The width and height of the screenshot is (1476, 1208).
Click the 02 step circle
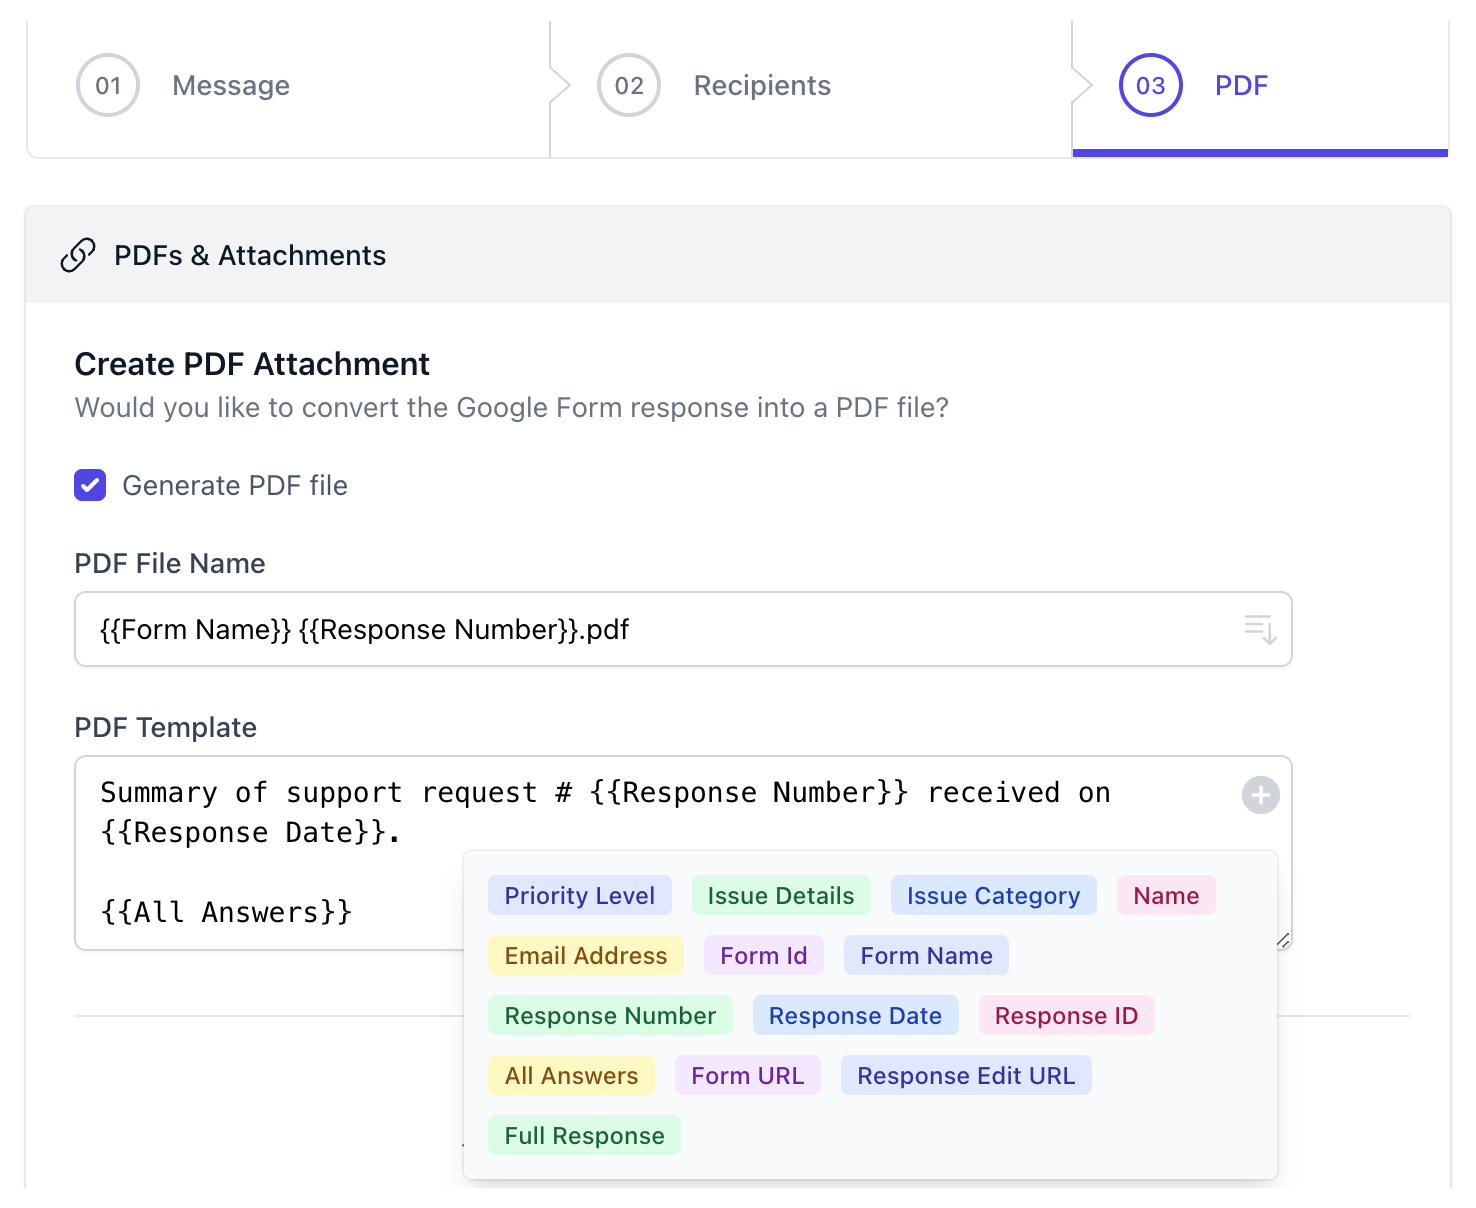pos(628,85)
